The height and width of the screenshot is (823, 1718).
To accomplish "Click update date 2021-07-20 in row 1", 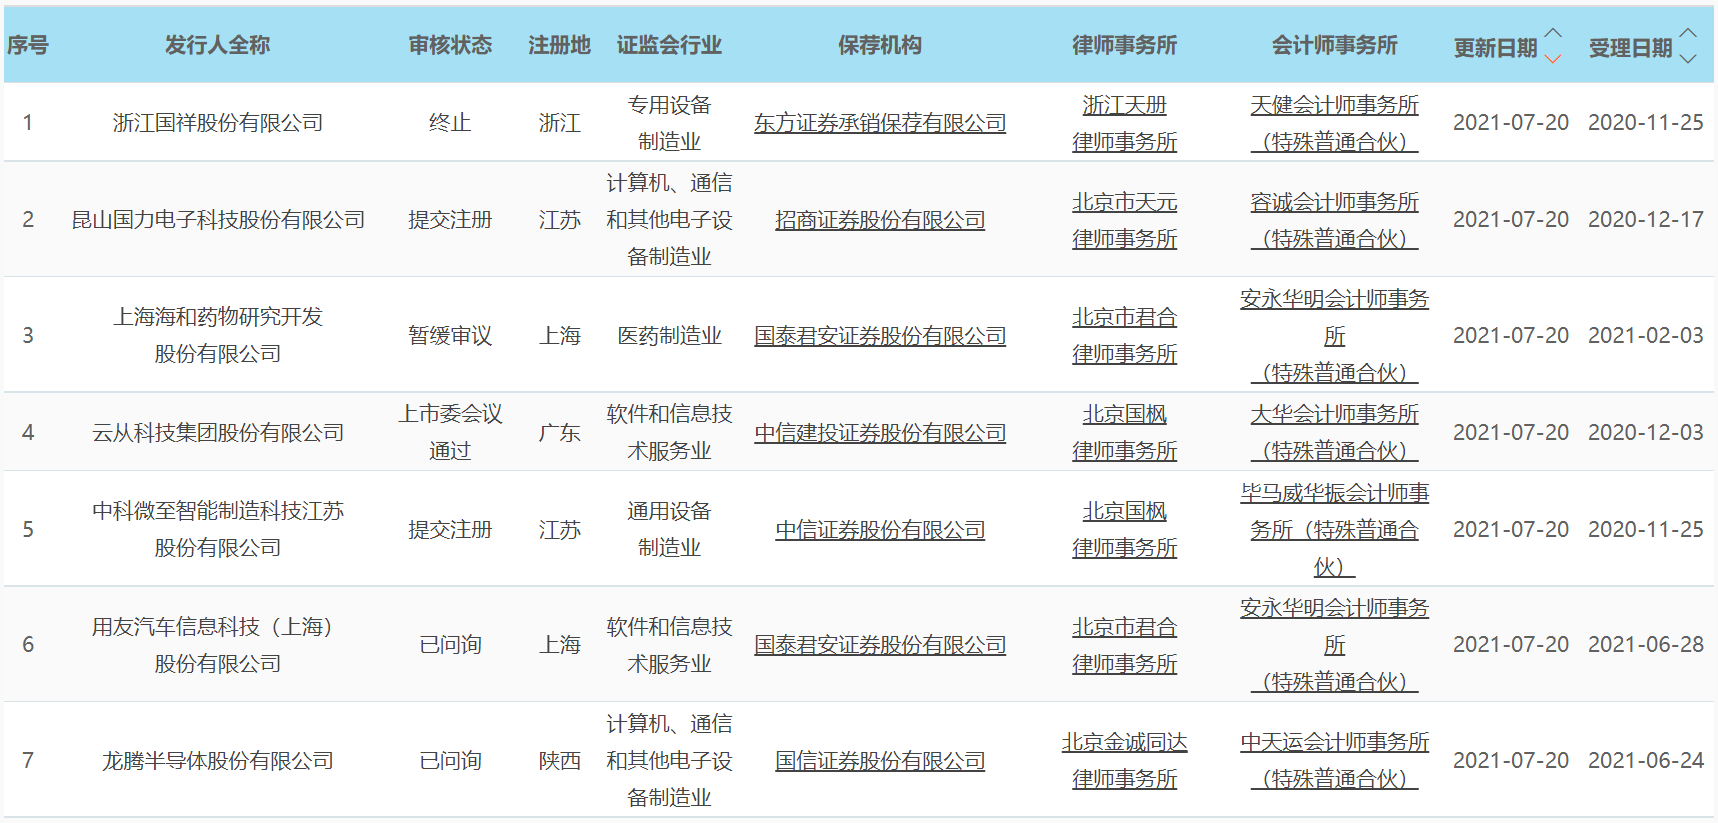I will pos(1511,123).
